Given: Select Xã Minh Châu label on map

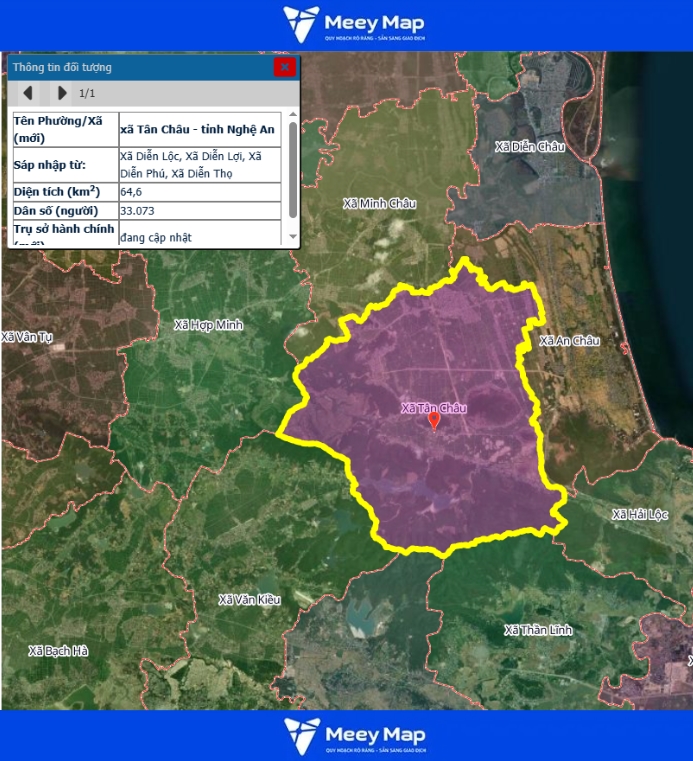Looking at the screenshot, I should (379, 204).
